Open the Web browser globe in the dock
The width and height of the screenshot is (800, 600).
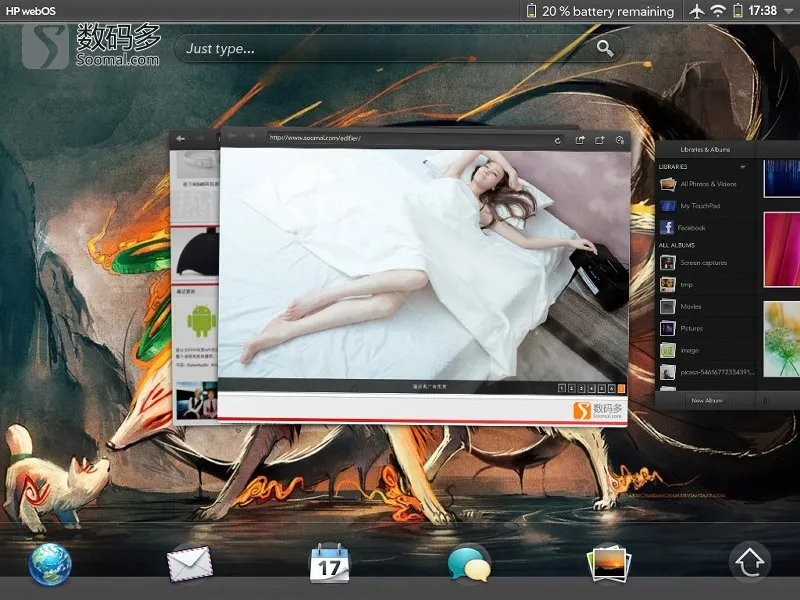tap(50, 563)
